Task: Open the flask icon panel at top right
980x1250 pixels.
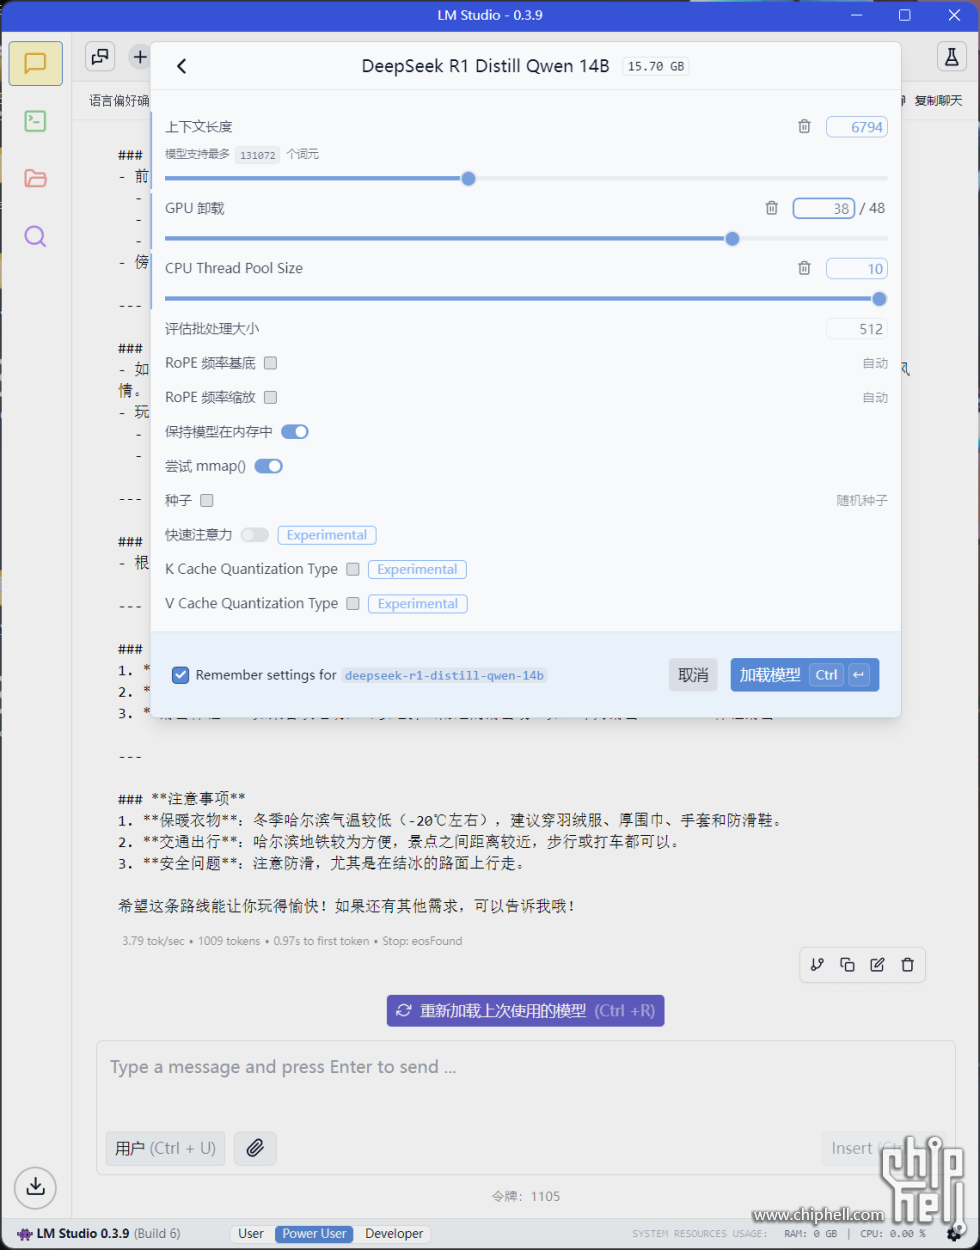Action: click(952, 57)
